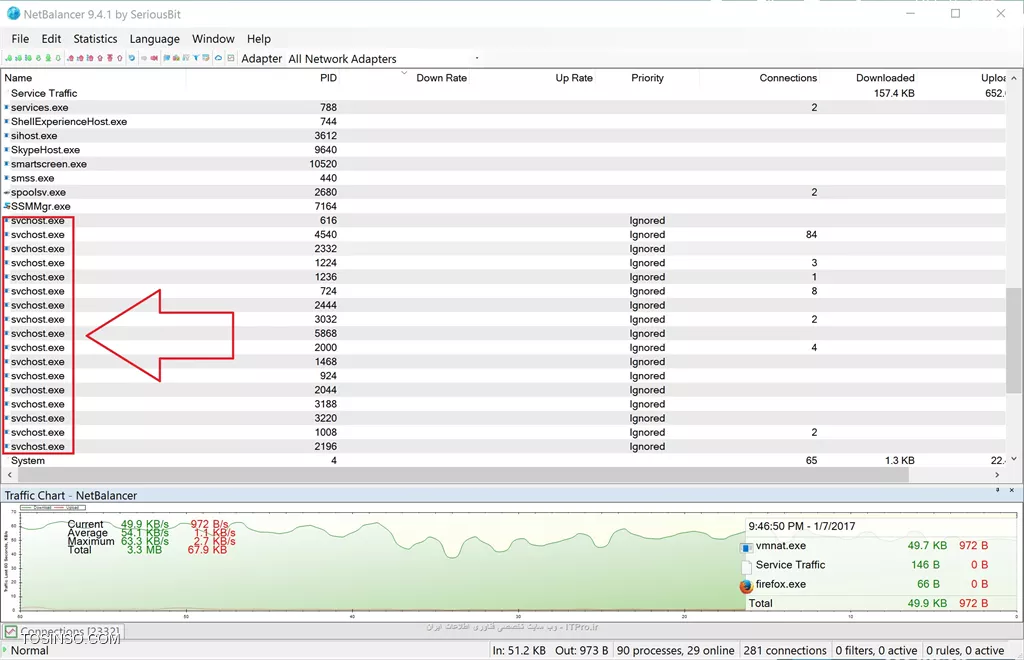Ignore upload traffic via fifth red icon
1024x660 pixels.
(x=110, y=58)
